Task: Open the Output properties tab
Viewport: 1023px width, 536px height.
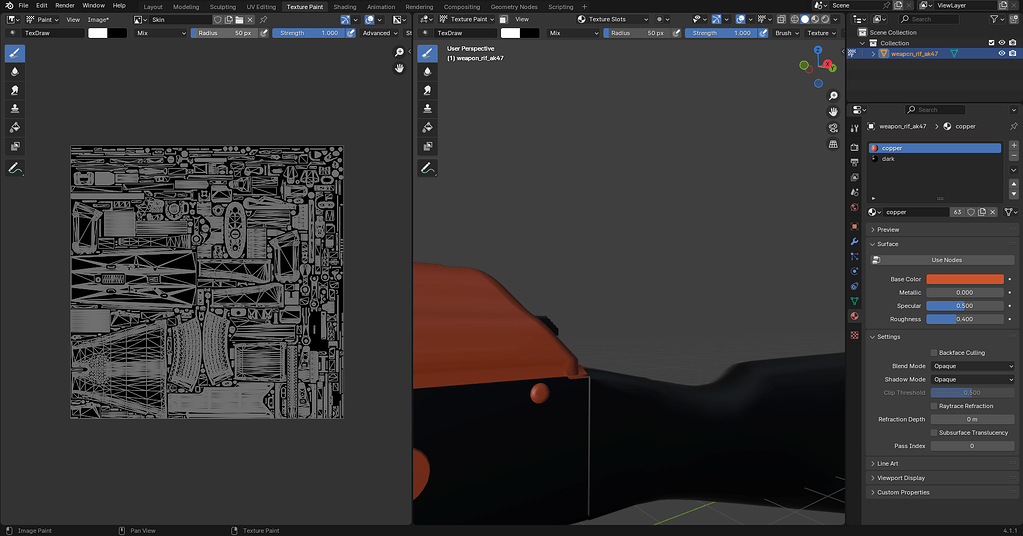Action: click(855, 162)
